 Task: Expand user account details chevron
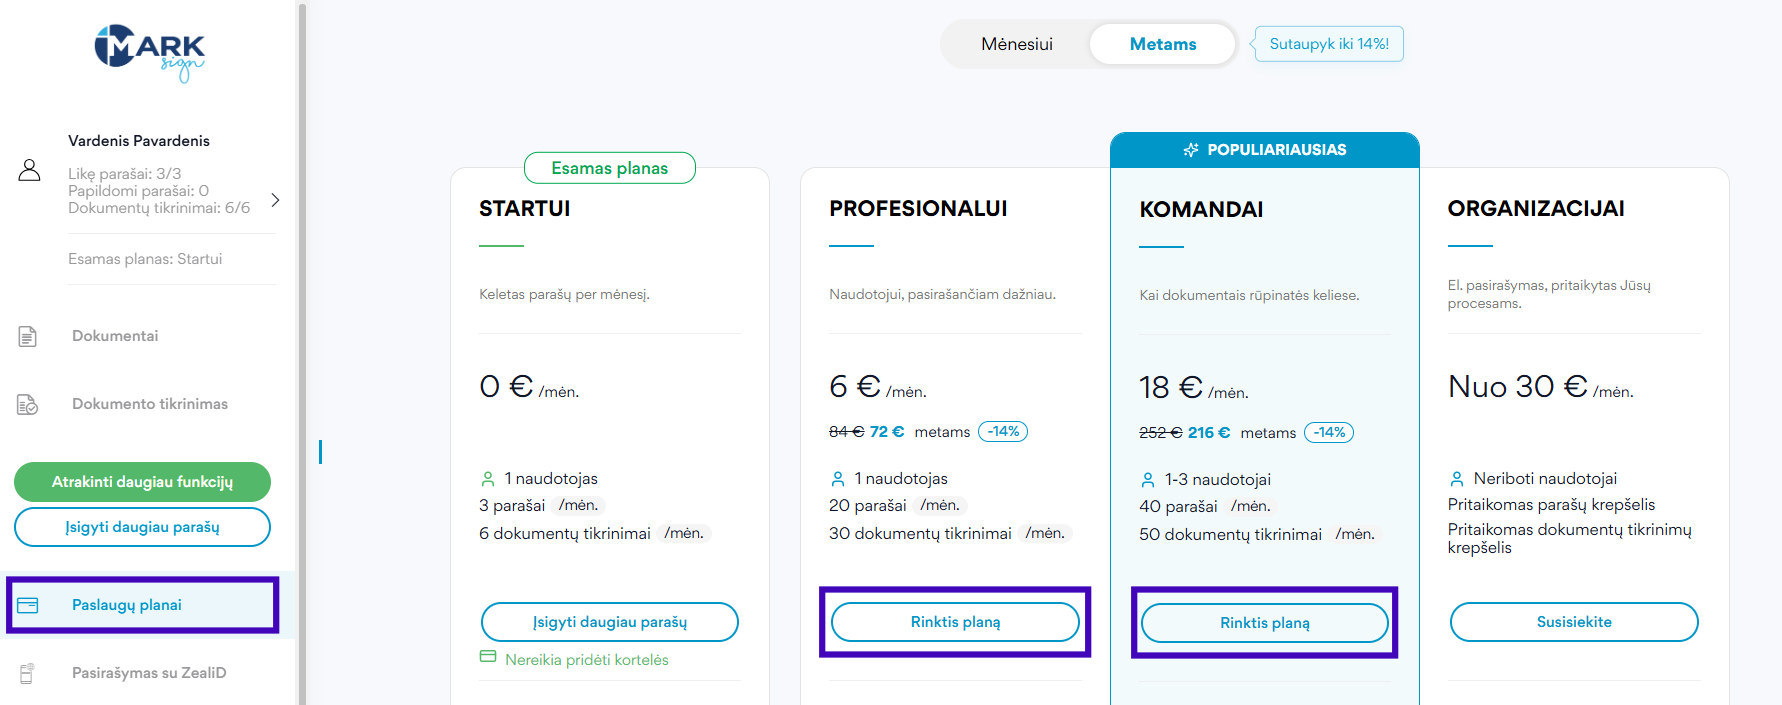pyautogui.click(x=275, y=200)
